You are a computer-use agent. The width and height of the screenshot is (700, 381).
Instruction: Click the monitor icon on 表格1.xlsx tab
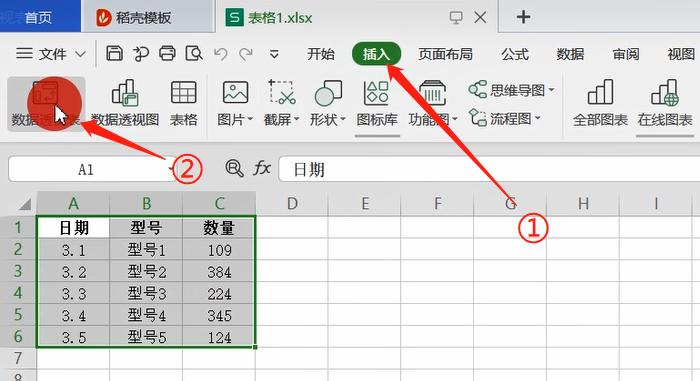tap(456, 17)
